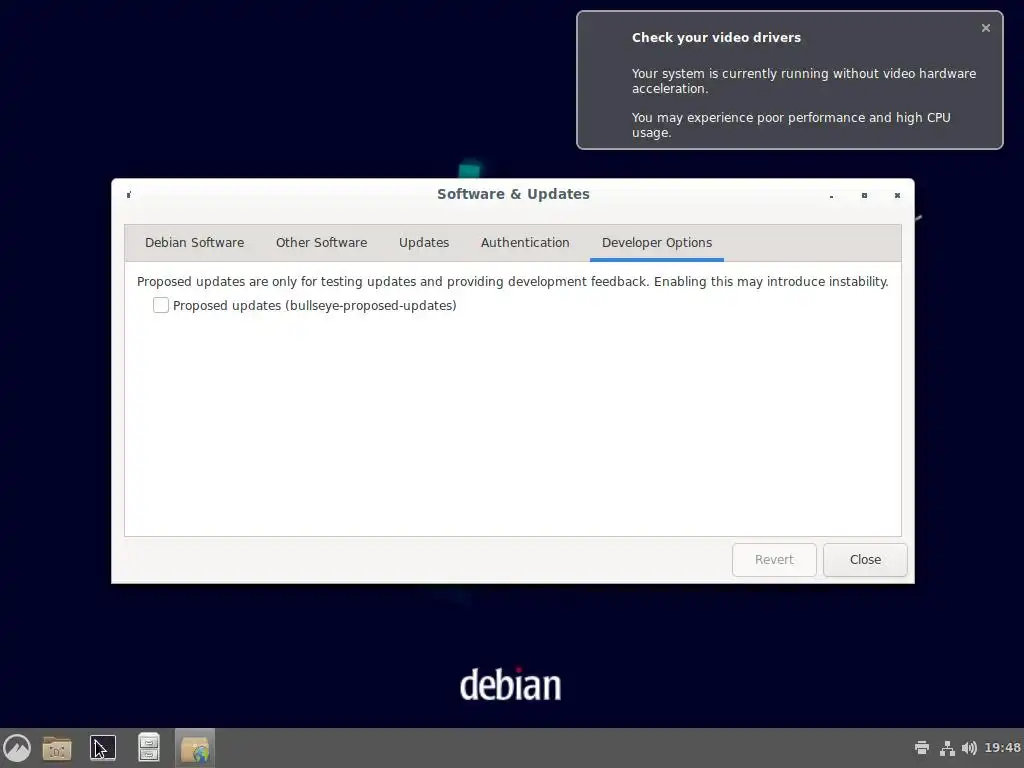Close Software & Updates via title bar X

(x=897, y=195)
